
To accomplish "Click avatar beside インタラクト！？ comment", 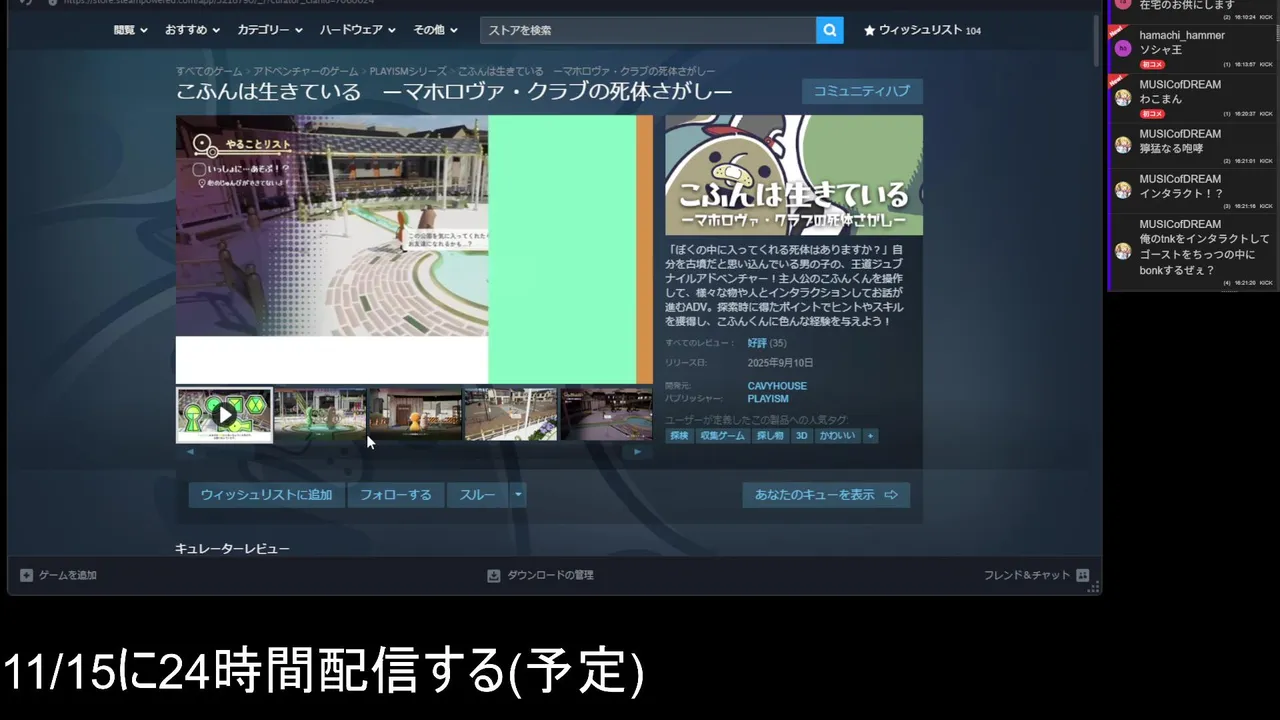I will [1123, 190].
